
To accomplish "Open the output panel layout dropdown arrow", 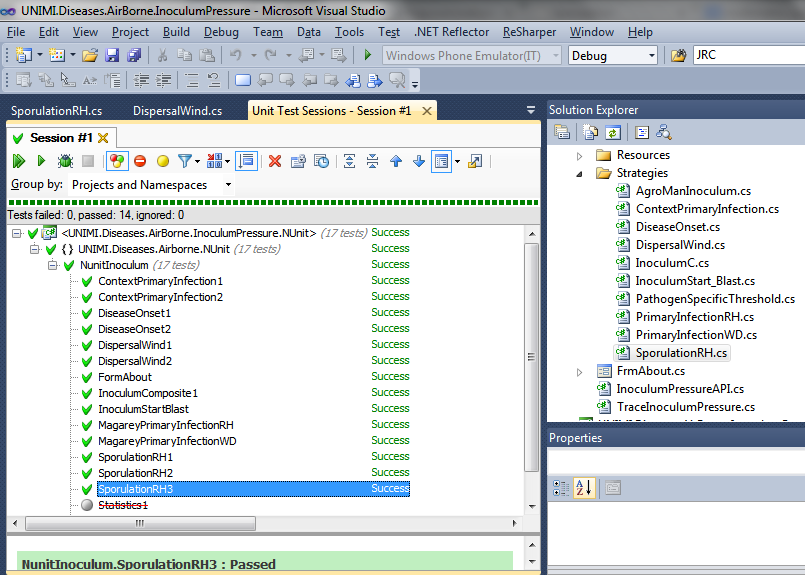I will pyautogui.click(x=457, y=161).
